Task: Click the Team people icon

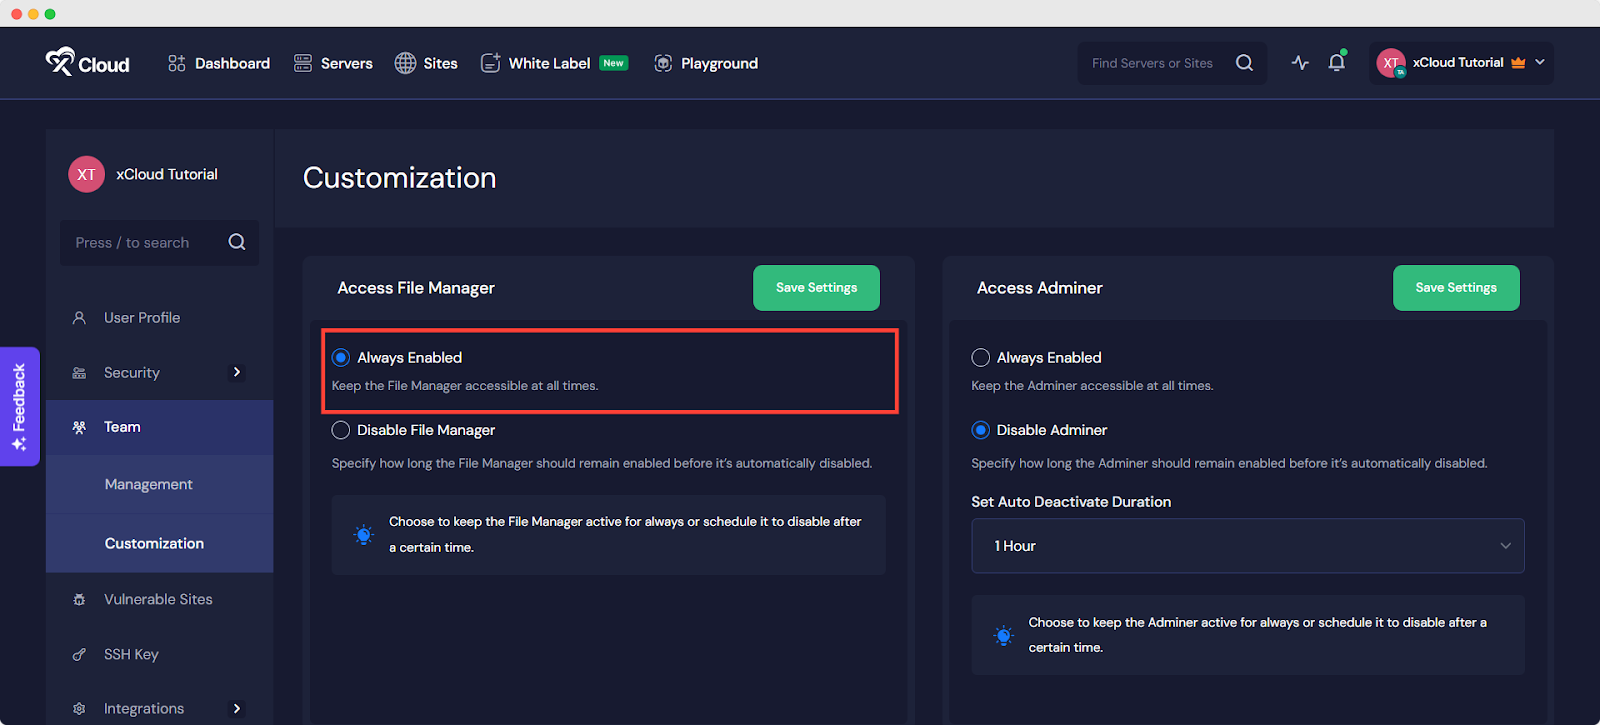Action: (79, 427)
